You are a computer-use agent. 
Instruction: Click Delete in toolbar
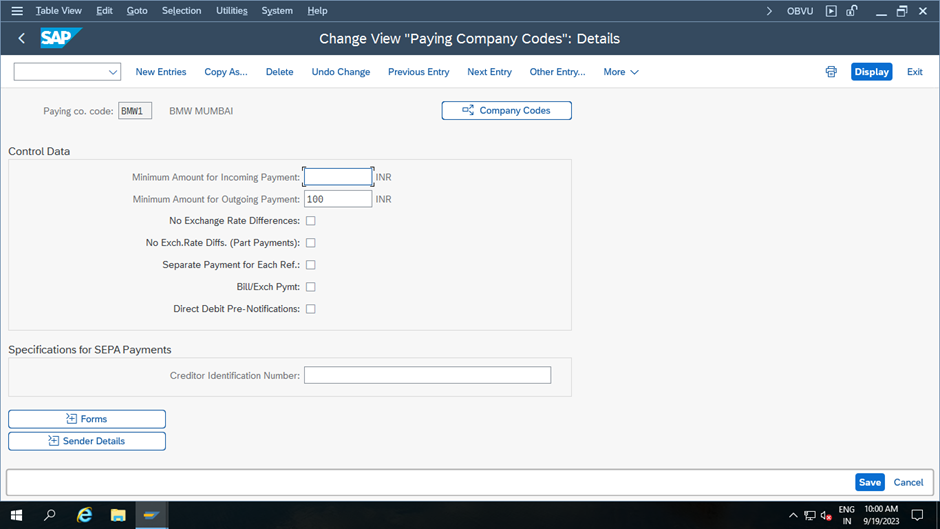coord(279,72)
